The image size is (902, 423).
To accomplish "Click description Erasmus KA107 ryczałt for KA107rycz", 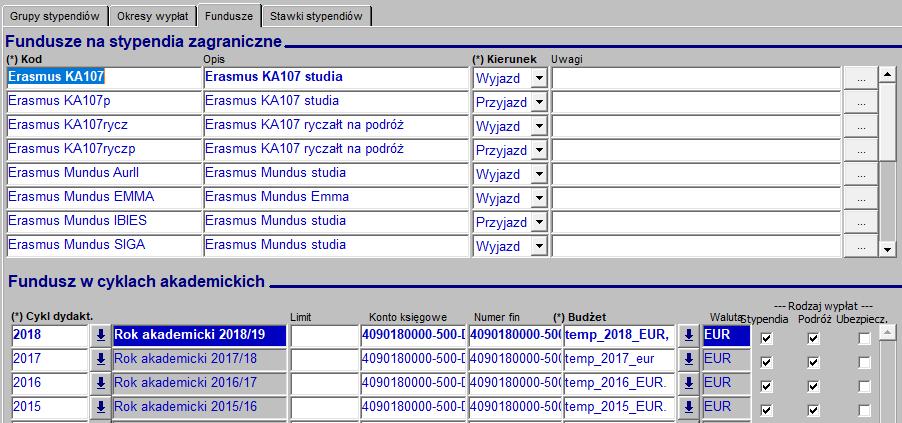I will [337, 126].
